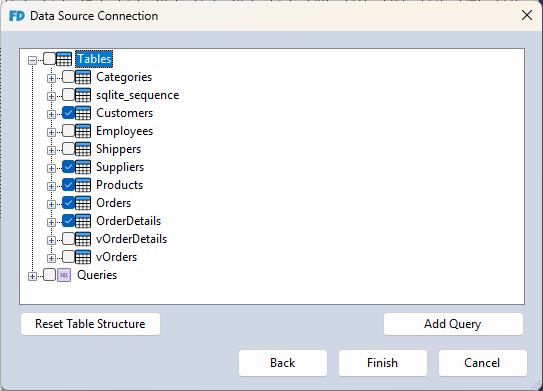
Task: Check the vOrderDetails checkbox
Action: click(x=68, y=239)
